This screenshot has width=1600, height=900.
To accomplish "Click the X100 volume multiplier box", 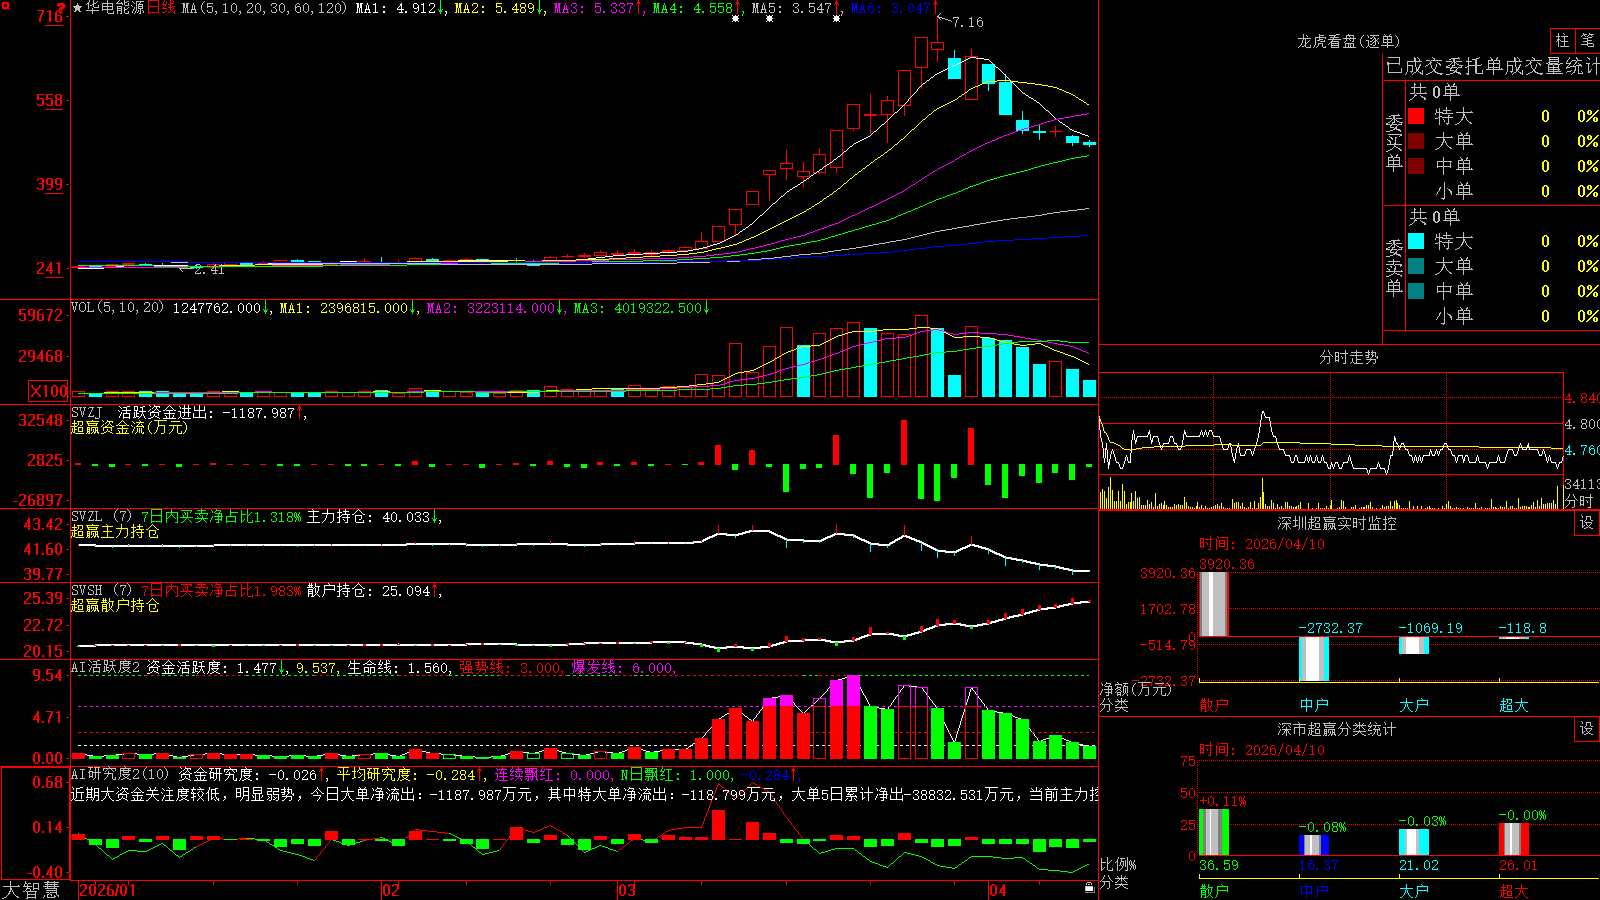I will tap(49, 392).
